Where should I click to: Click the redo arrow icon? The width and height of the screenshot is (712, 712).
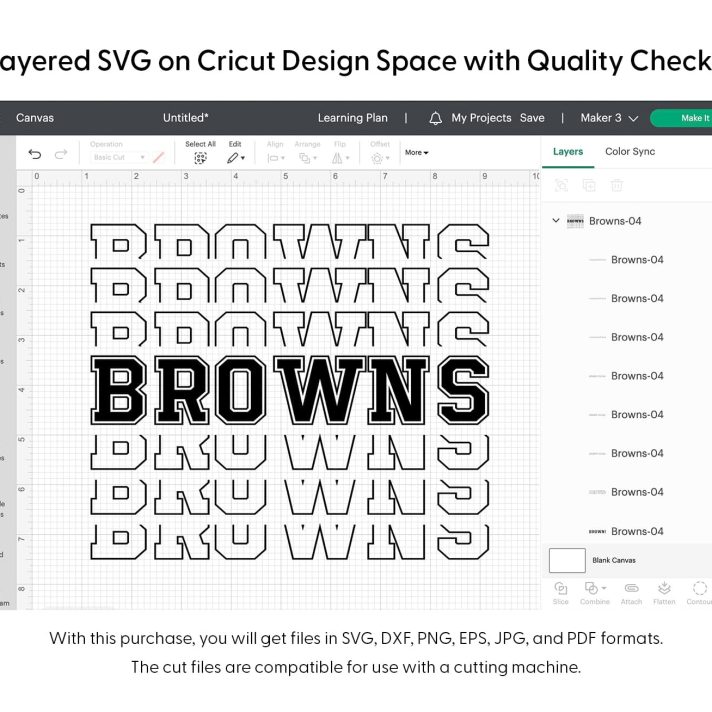pos(60,154)
